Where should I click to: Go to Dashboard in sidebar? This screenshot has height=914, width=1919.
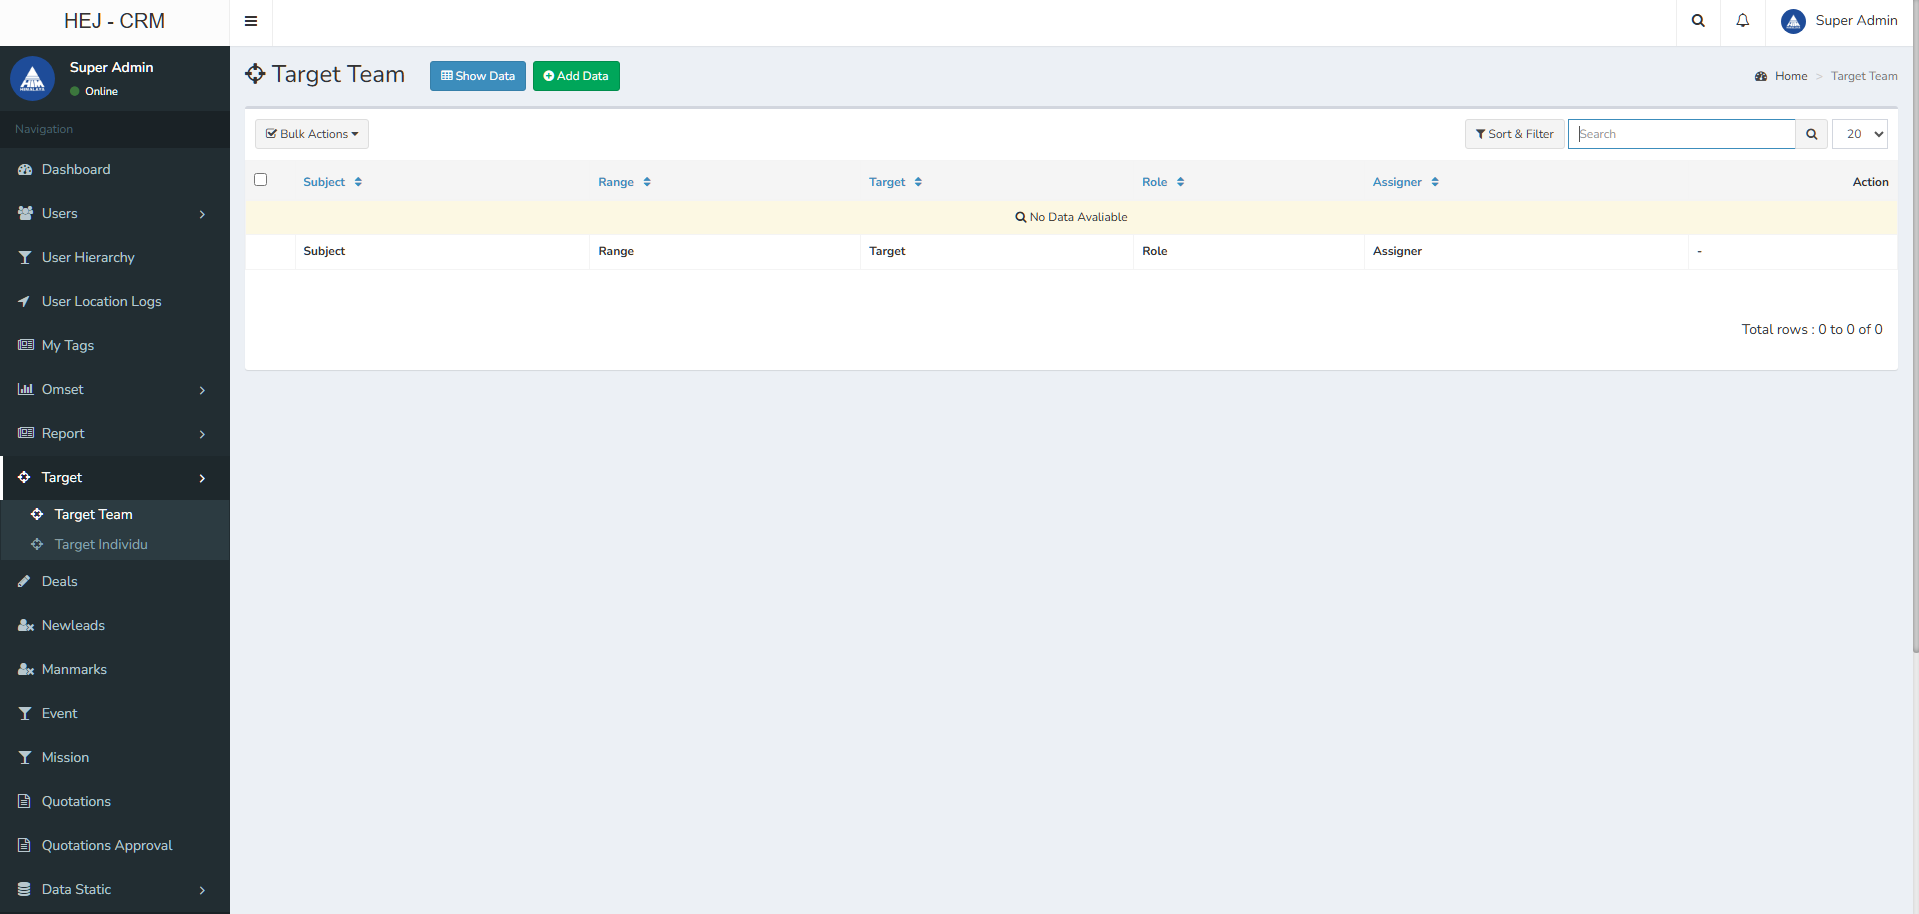(115, 170)
